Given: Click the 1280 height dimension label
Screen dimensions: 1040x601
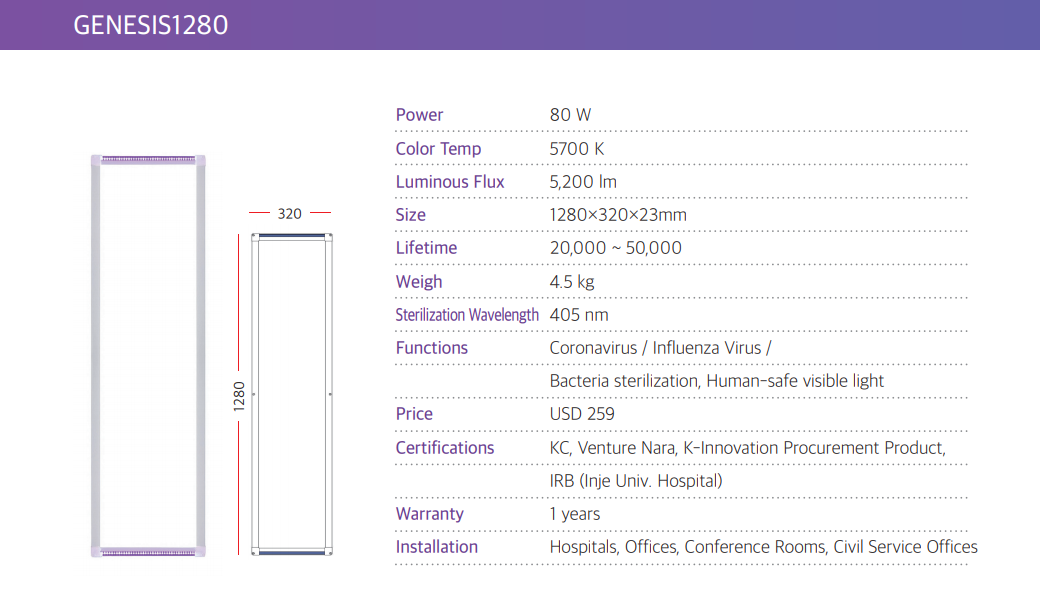Looking at the screenshot, I should coord(239,395).
